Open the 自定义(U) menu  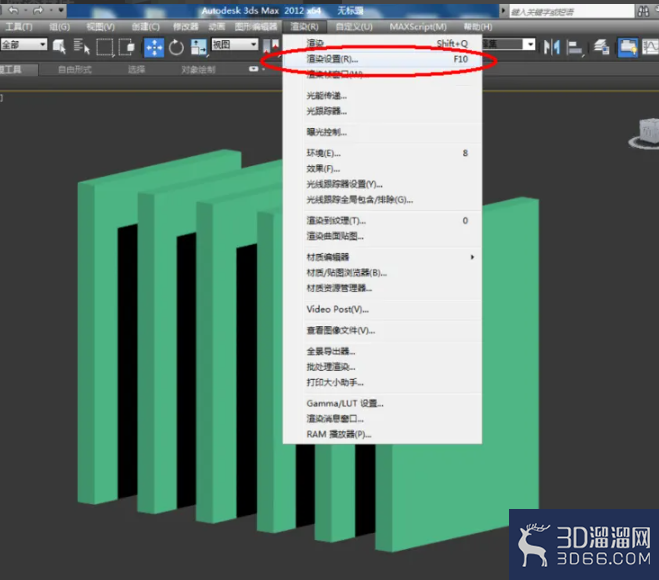click(354, 27)
